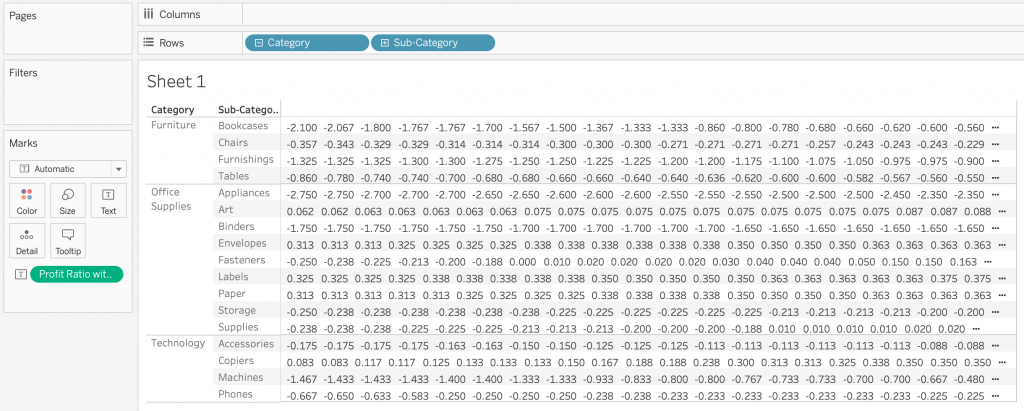
Task: Open the Tooltip marks card
Action: tap(67, 240)
